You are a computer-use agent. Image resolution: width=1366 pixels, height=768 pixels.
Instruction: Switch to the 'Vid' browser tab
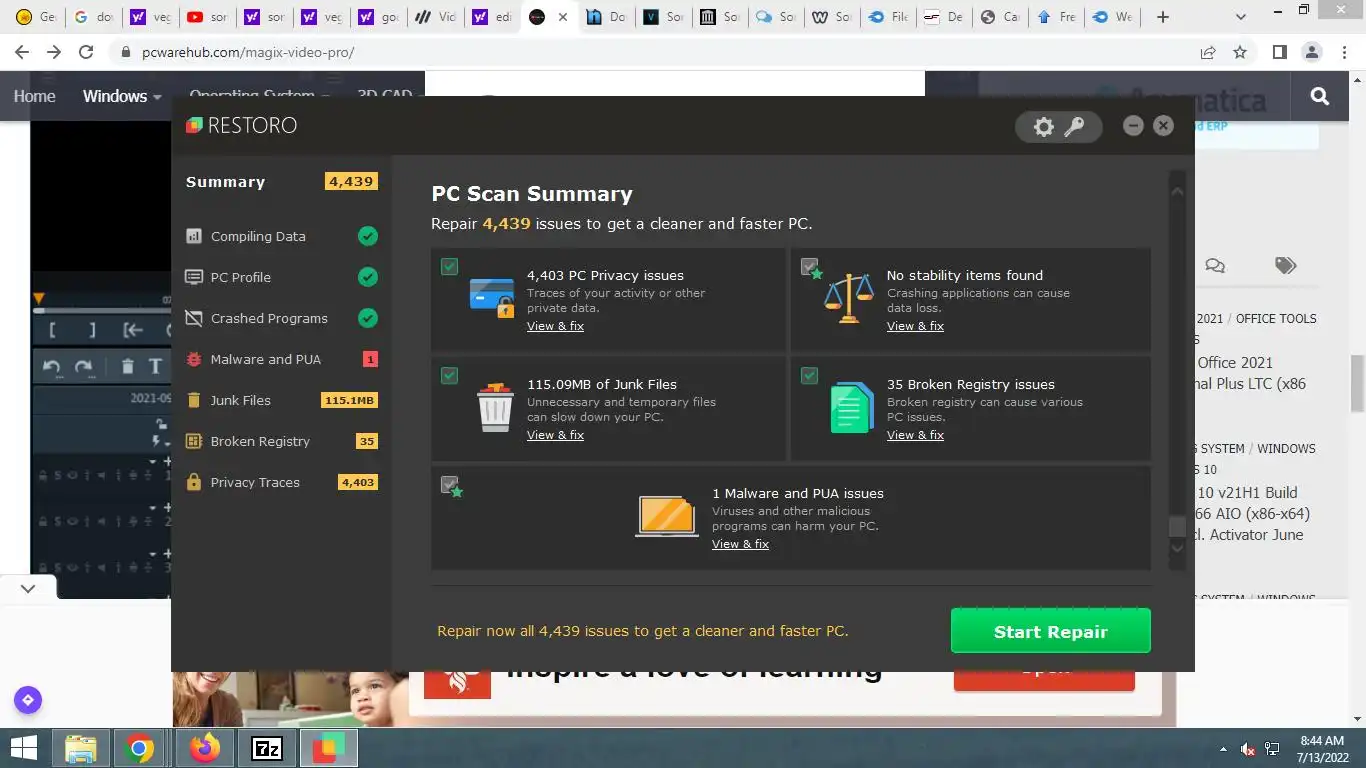pos(437,17)
